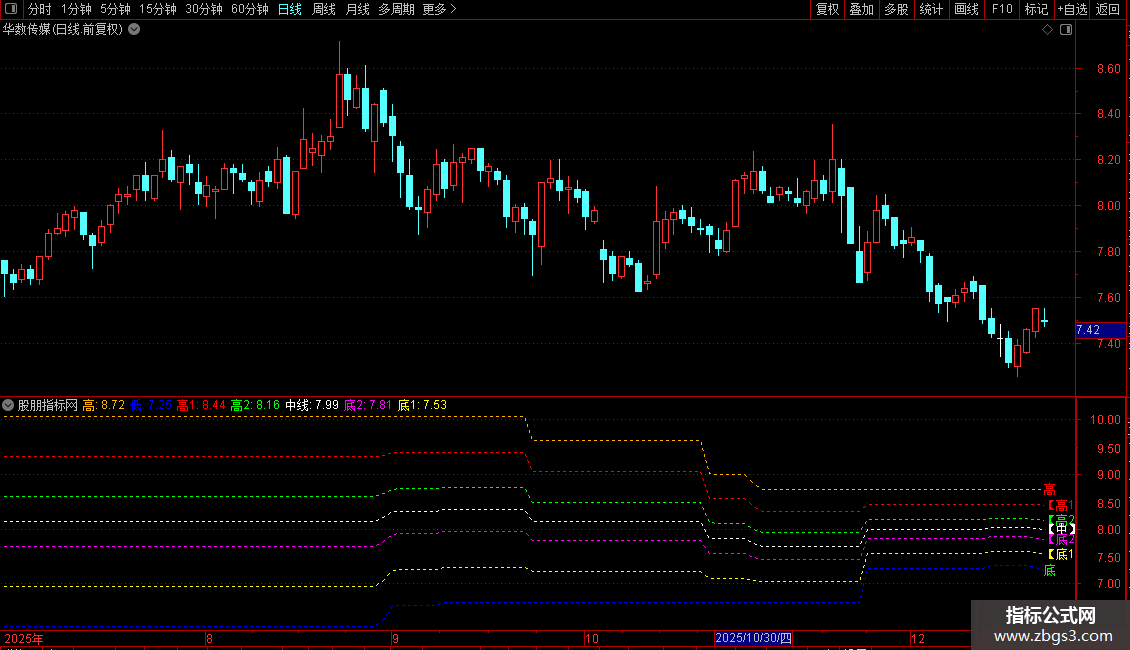1130x650 pixels.
Task: Add stock with +自选 button
Action: [x=1072, y=9]
